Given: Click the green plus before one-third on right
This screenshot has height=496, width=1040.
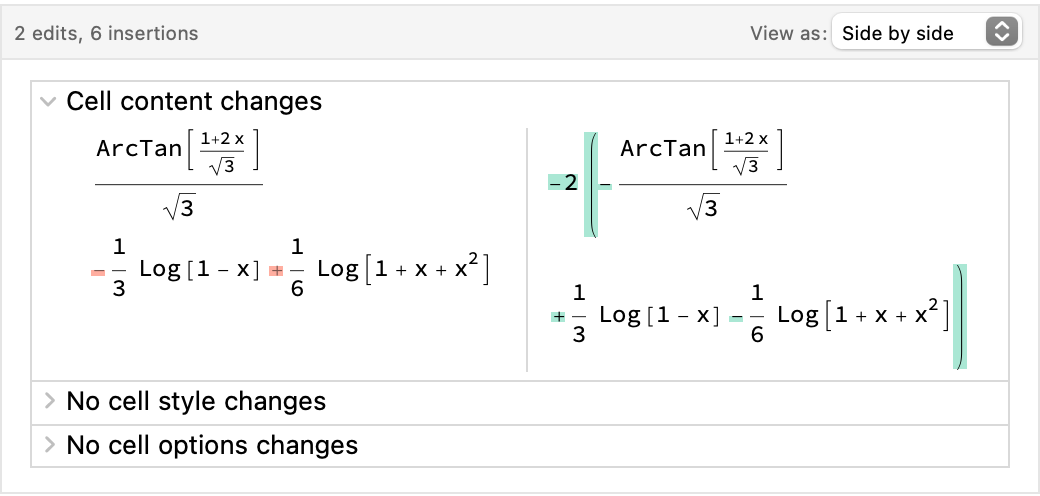Looking at the screenshot, I should pos(558,317).
